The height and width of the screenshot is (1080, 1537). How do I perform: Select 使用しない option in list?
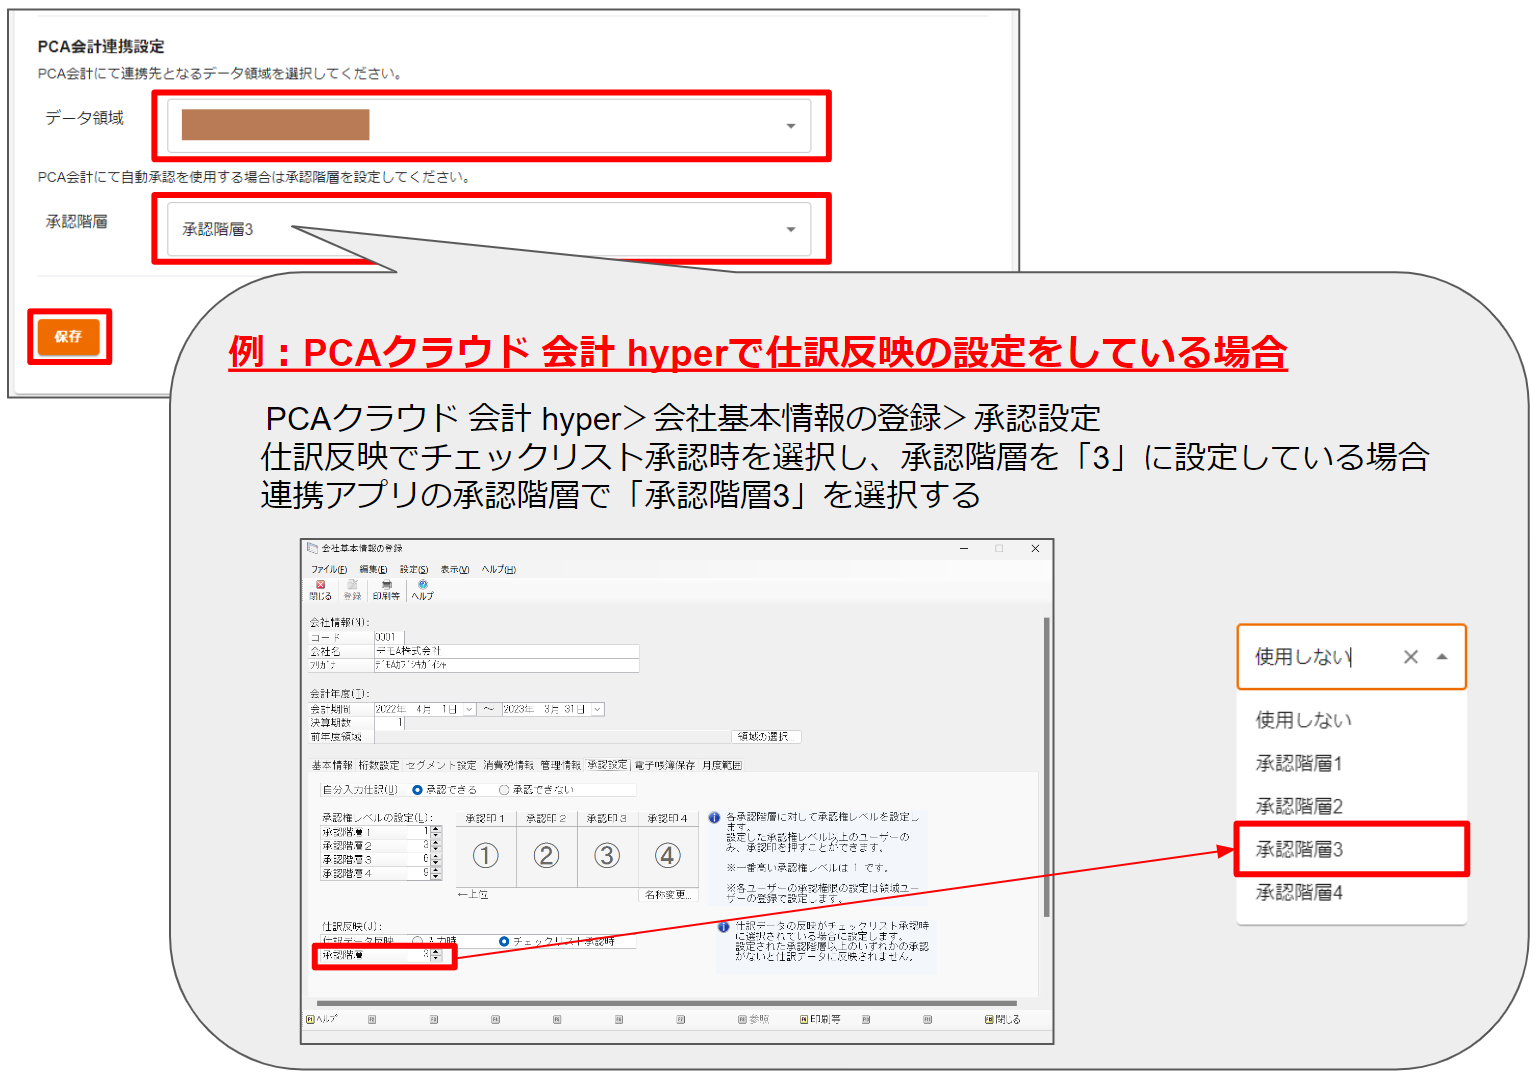pos(1351,720)
